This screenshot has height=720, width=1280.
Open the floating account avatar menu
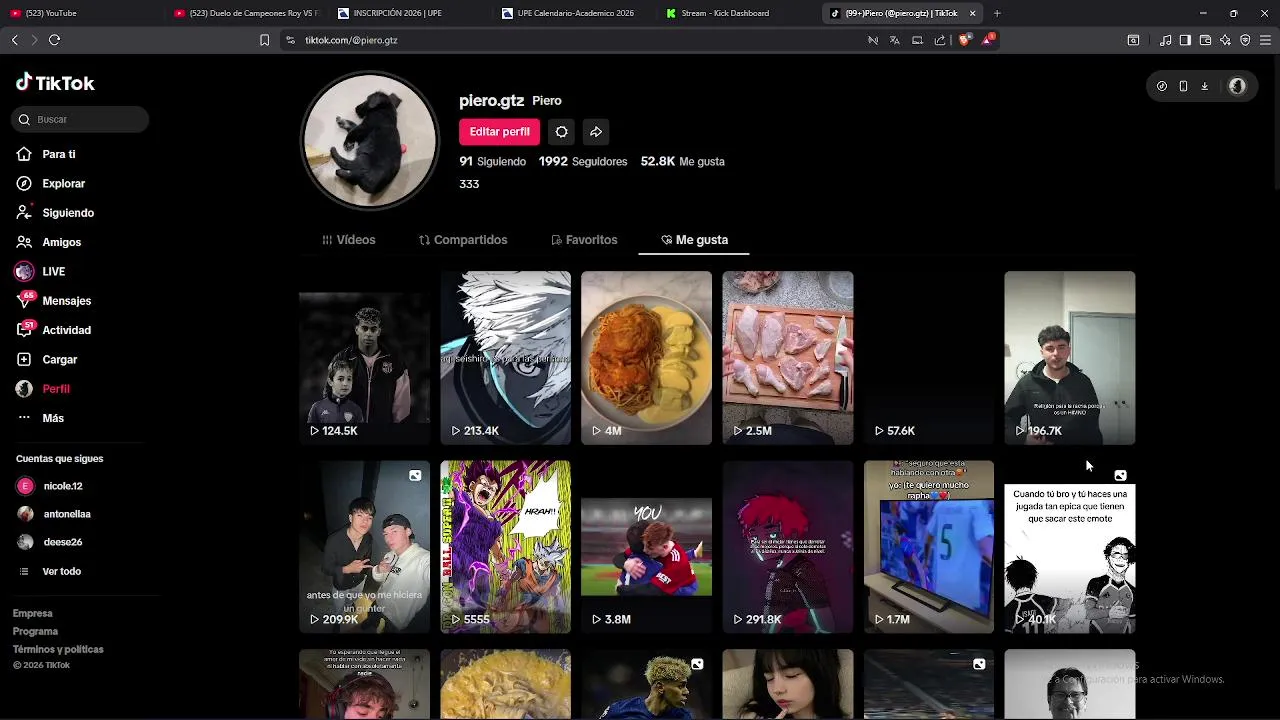[1237, 86]
